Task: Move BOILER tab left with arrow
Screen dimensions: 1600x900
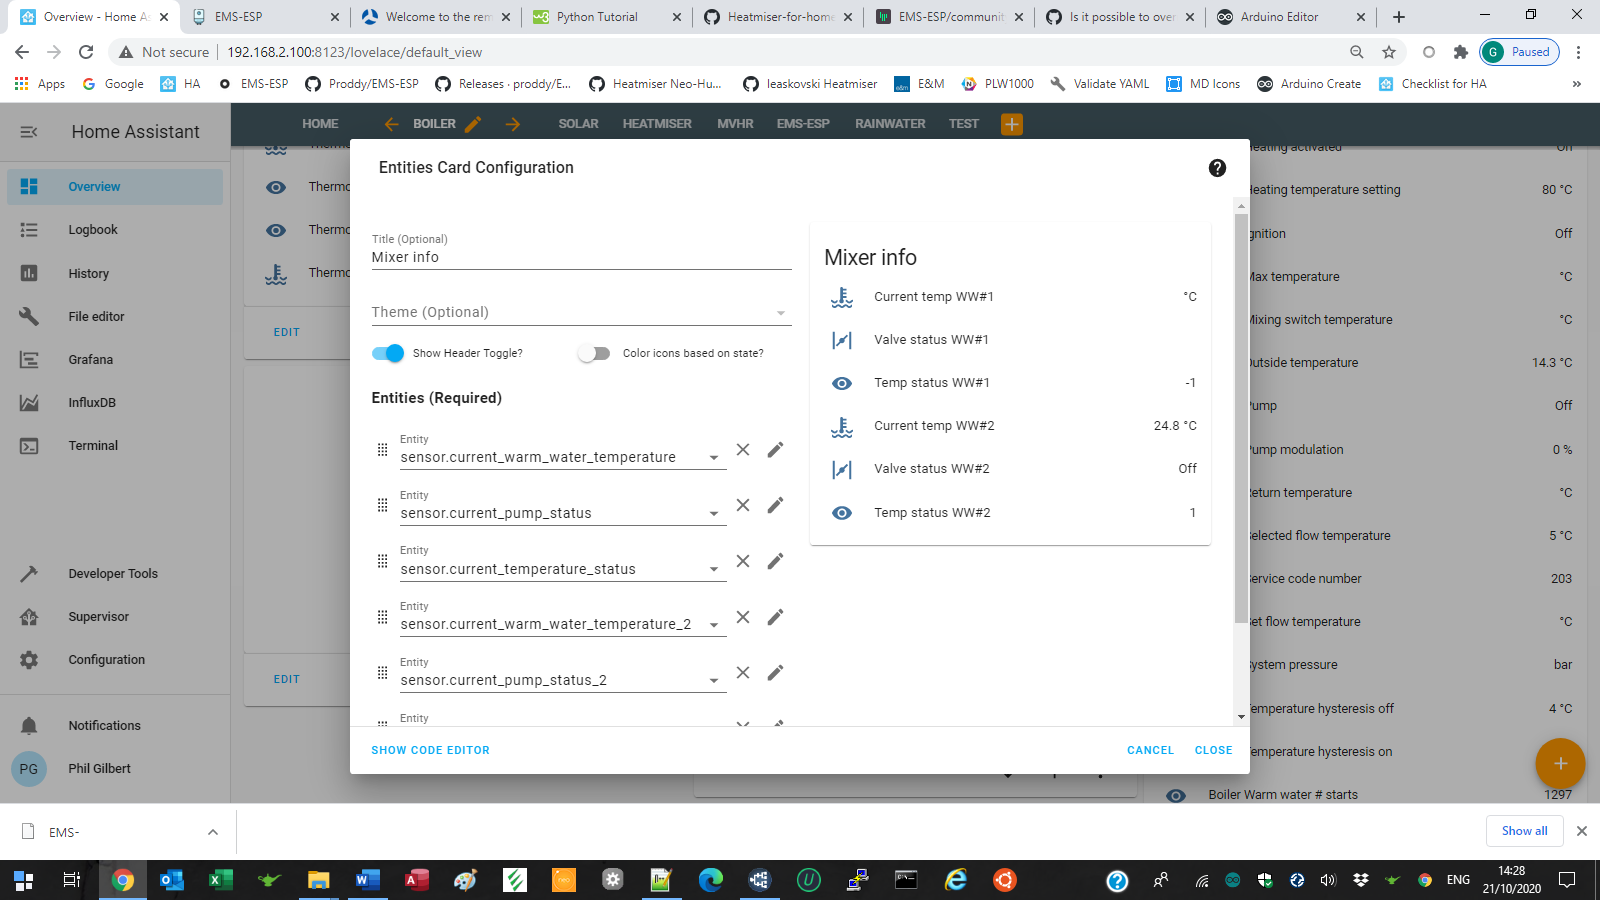Action: coord(392,124)
